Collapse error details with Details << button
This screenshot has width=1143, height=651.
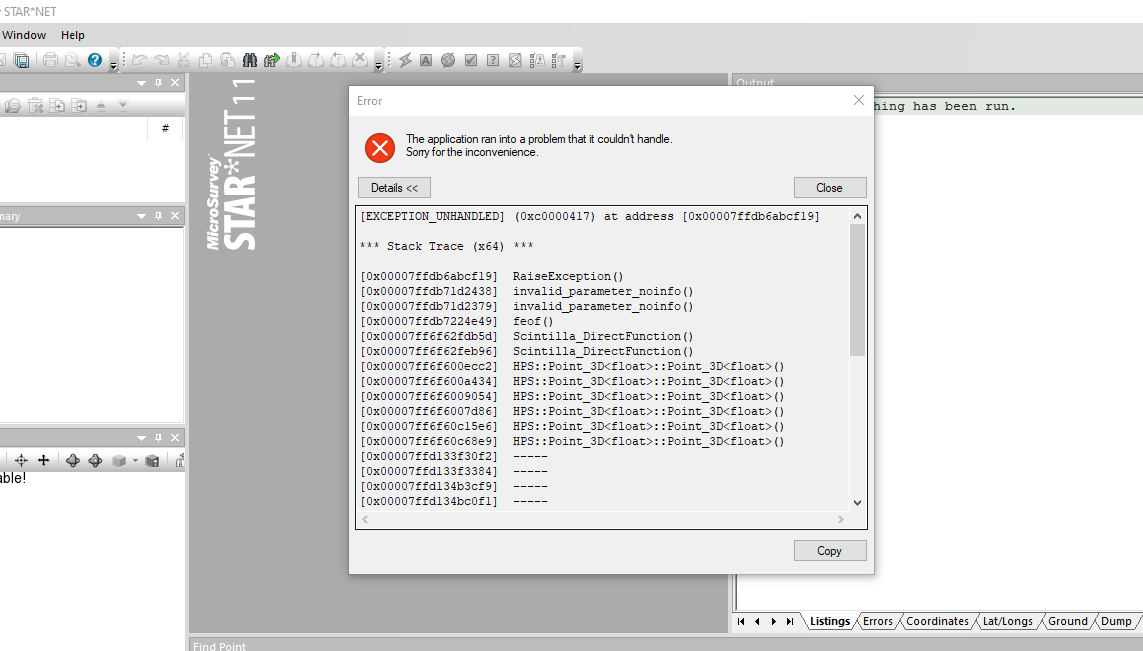tap(394, 188)
